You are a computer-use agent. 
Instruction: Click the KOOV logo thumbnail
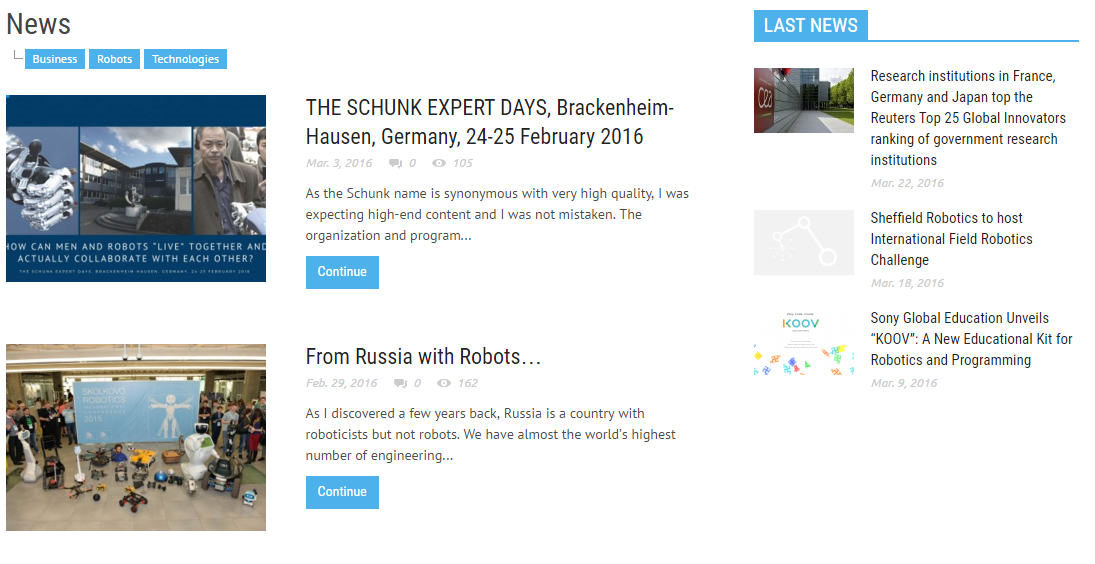(x=804, y=342)
